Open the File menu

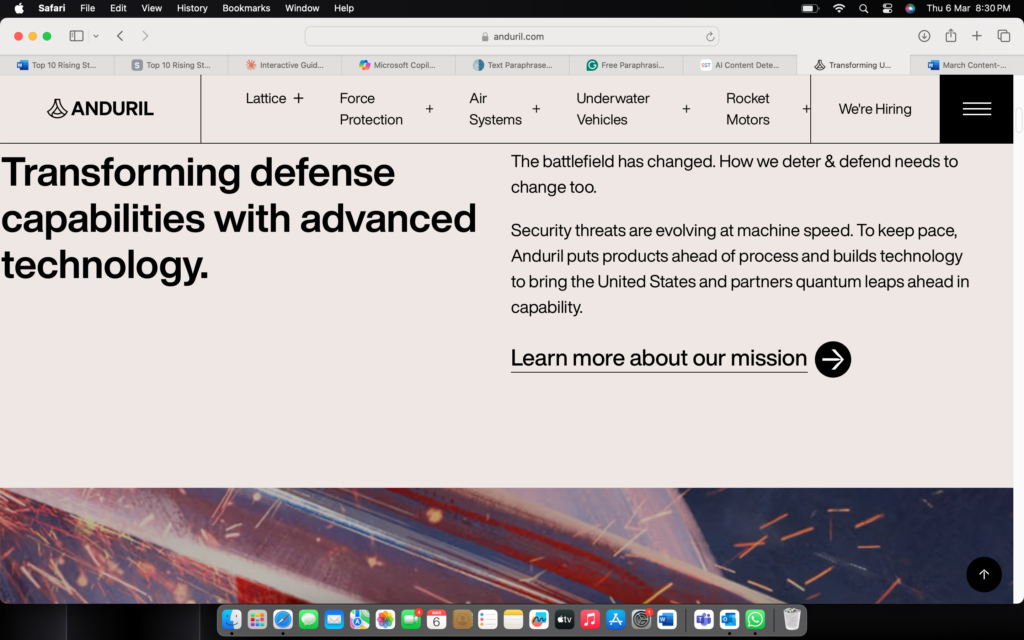88,8
